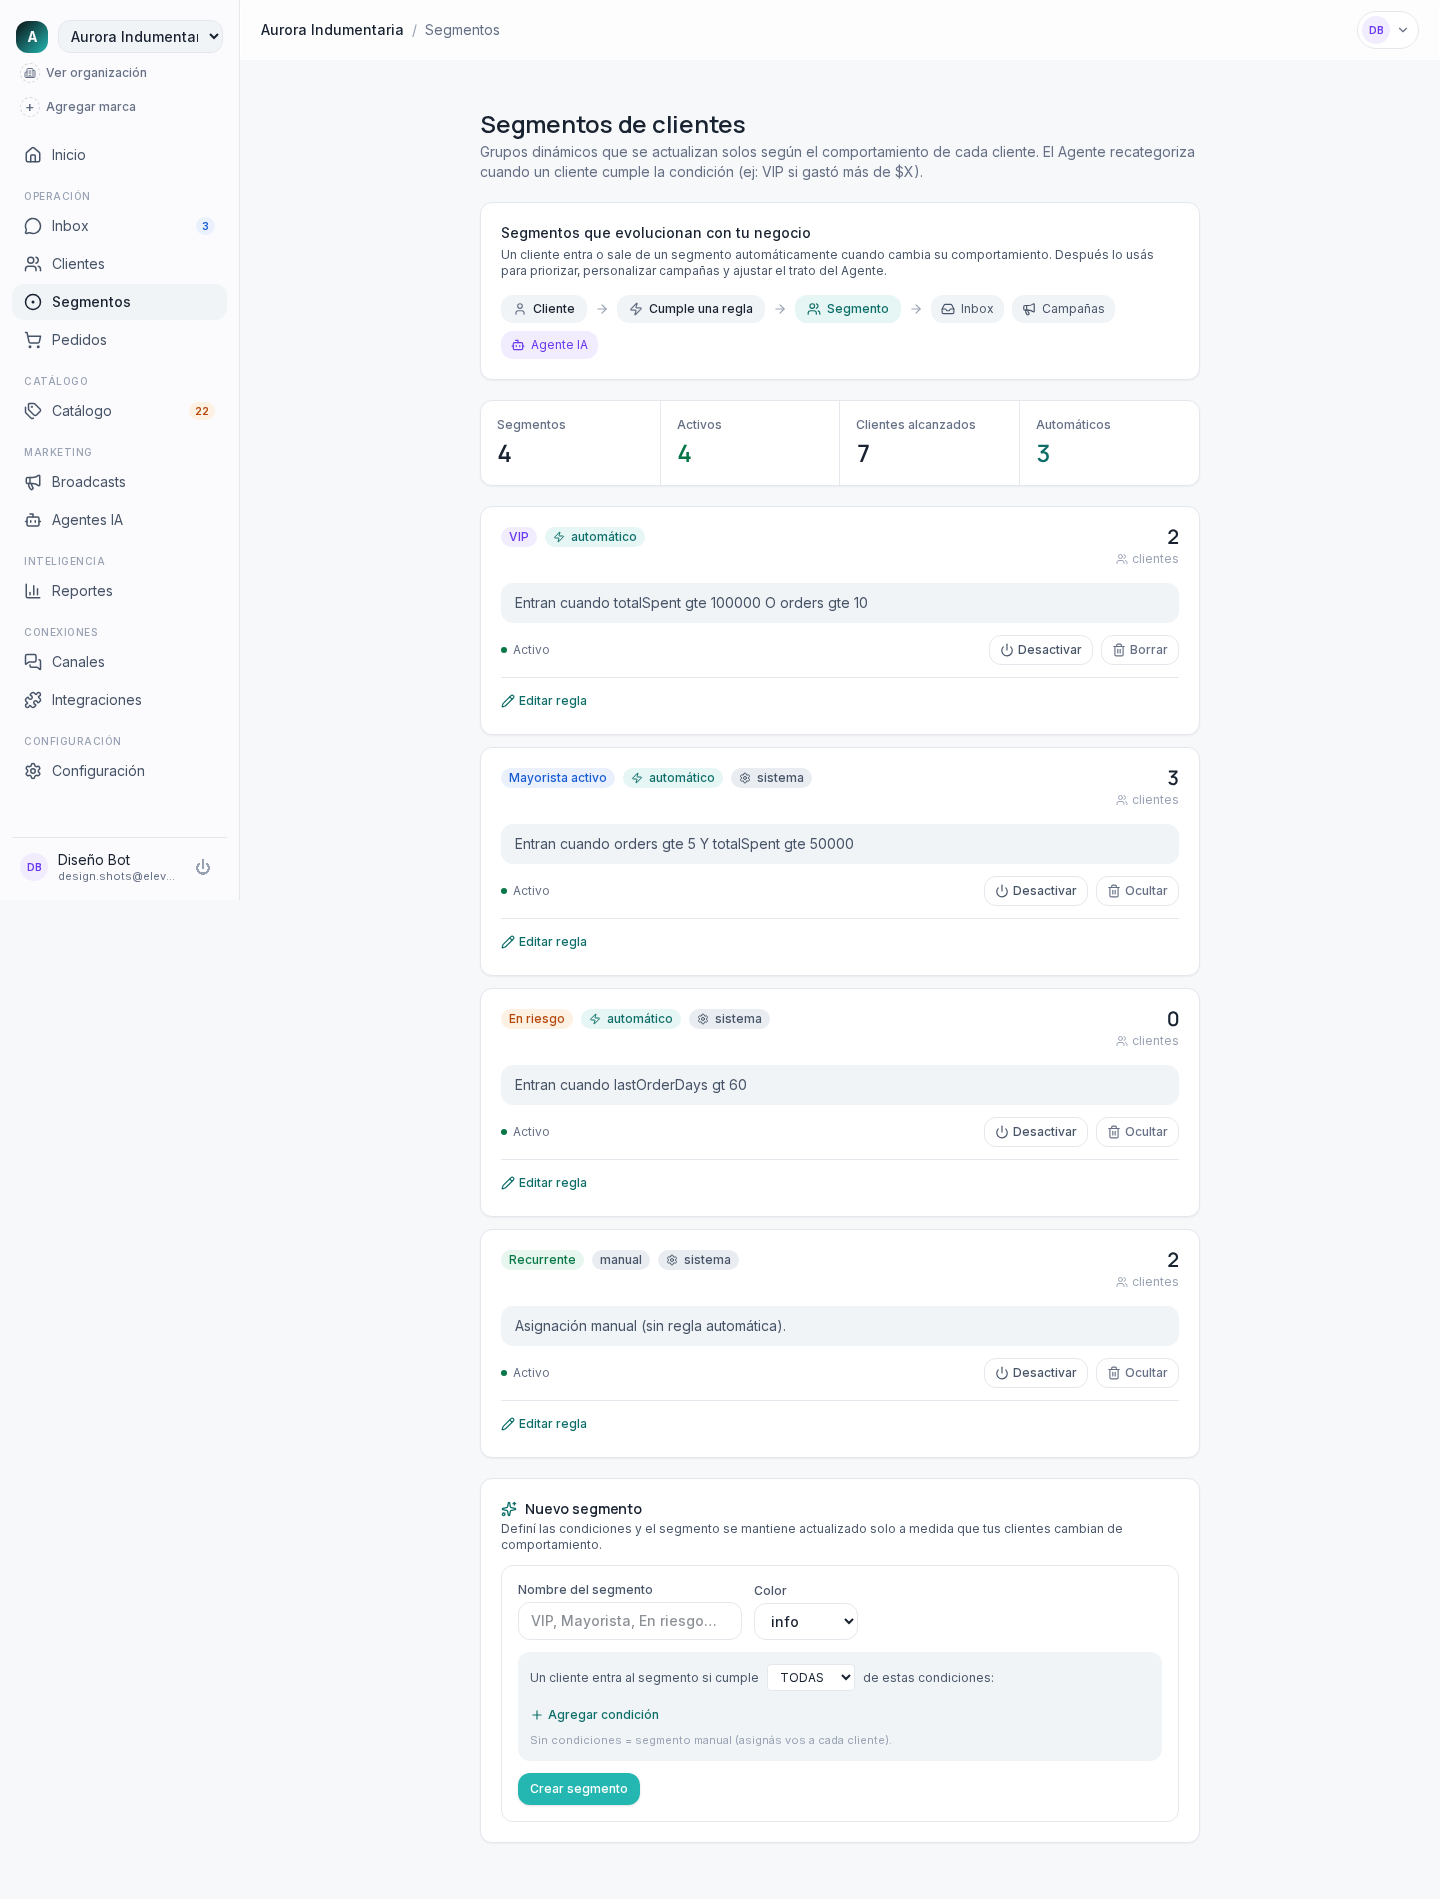1440x1899 pixels.
Task: Deactivate the Mayorista activo segment
Action: pyautogui.click(x=1036, y=891)
